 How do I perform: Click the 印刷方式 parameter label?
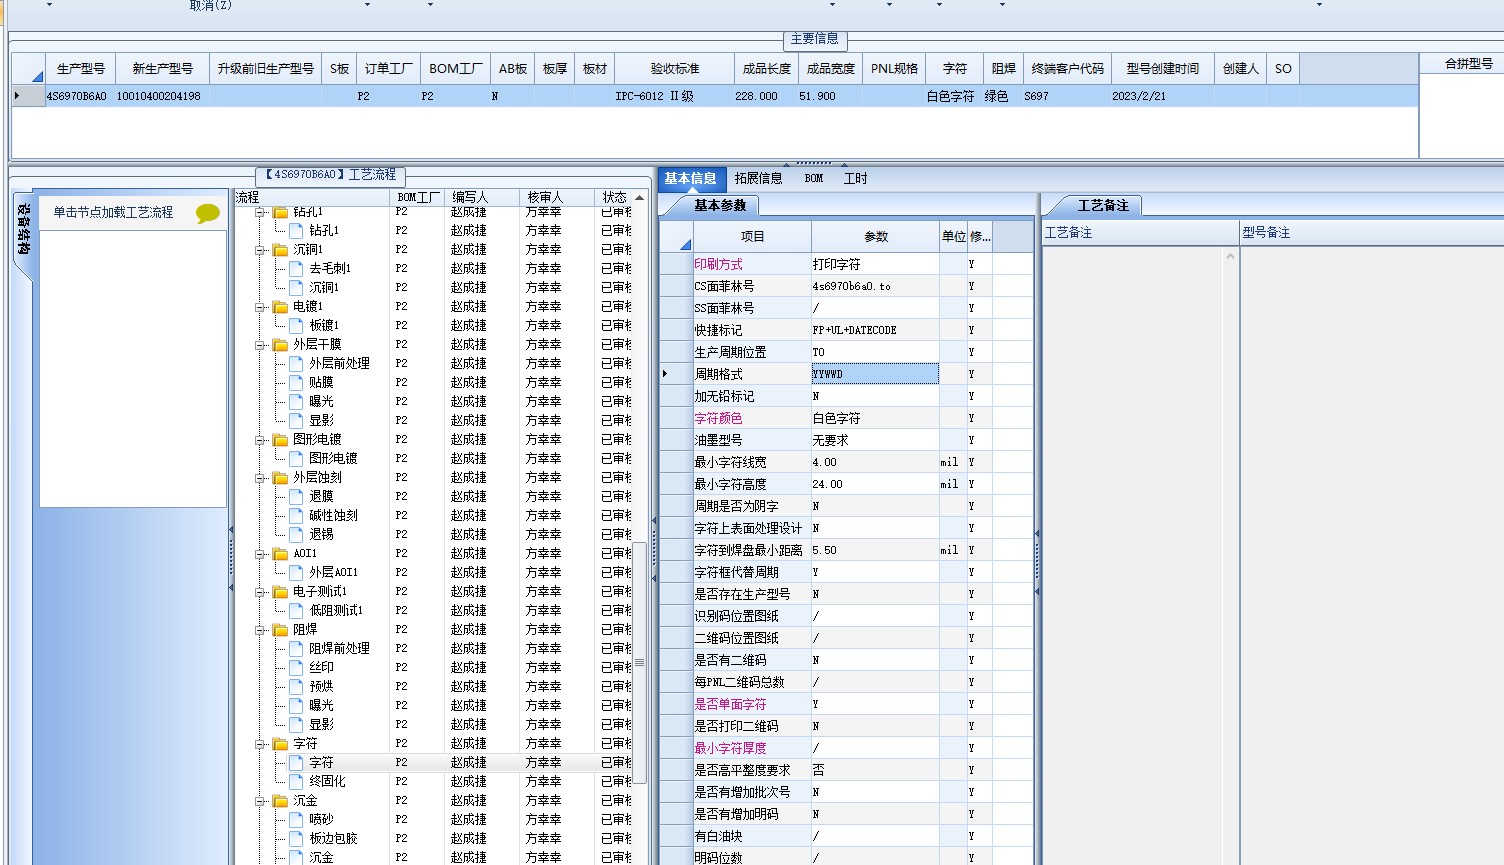point(718,264)
